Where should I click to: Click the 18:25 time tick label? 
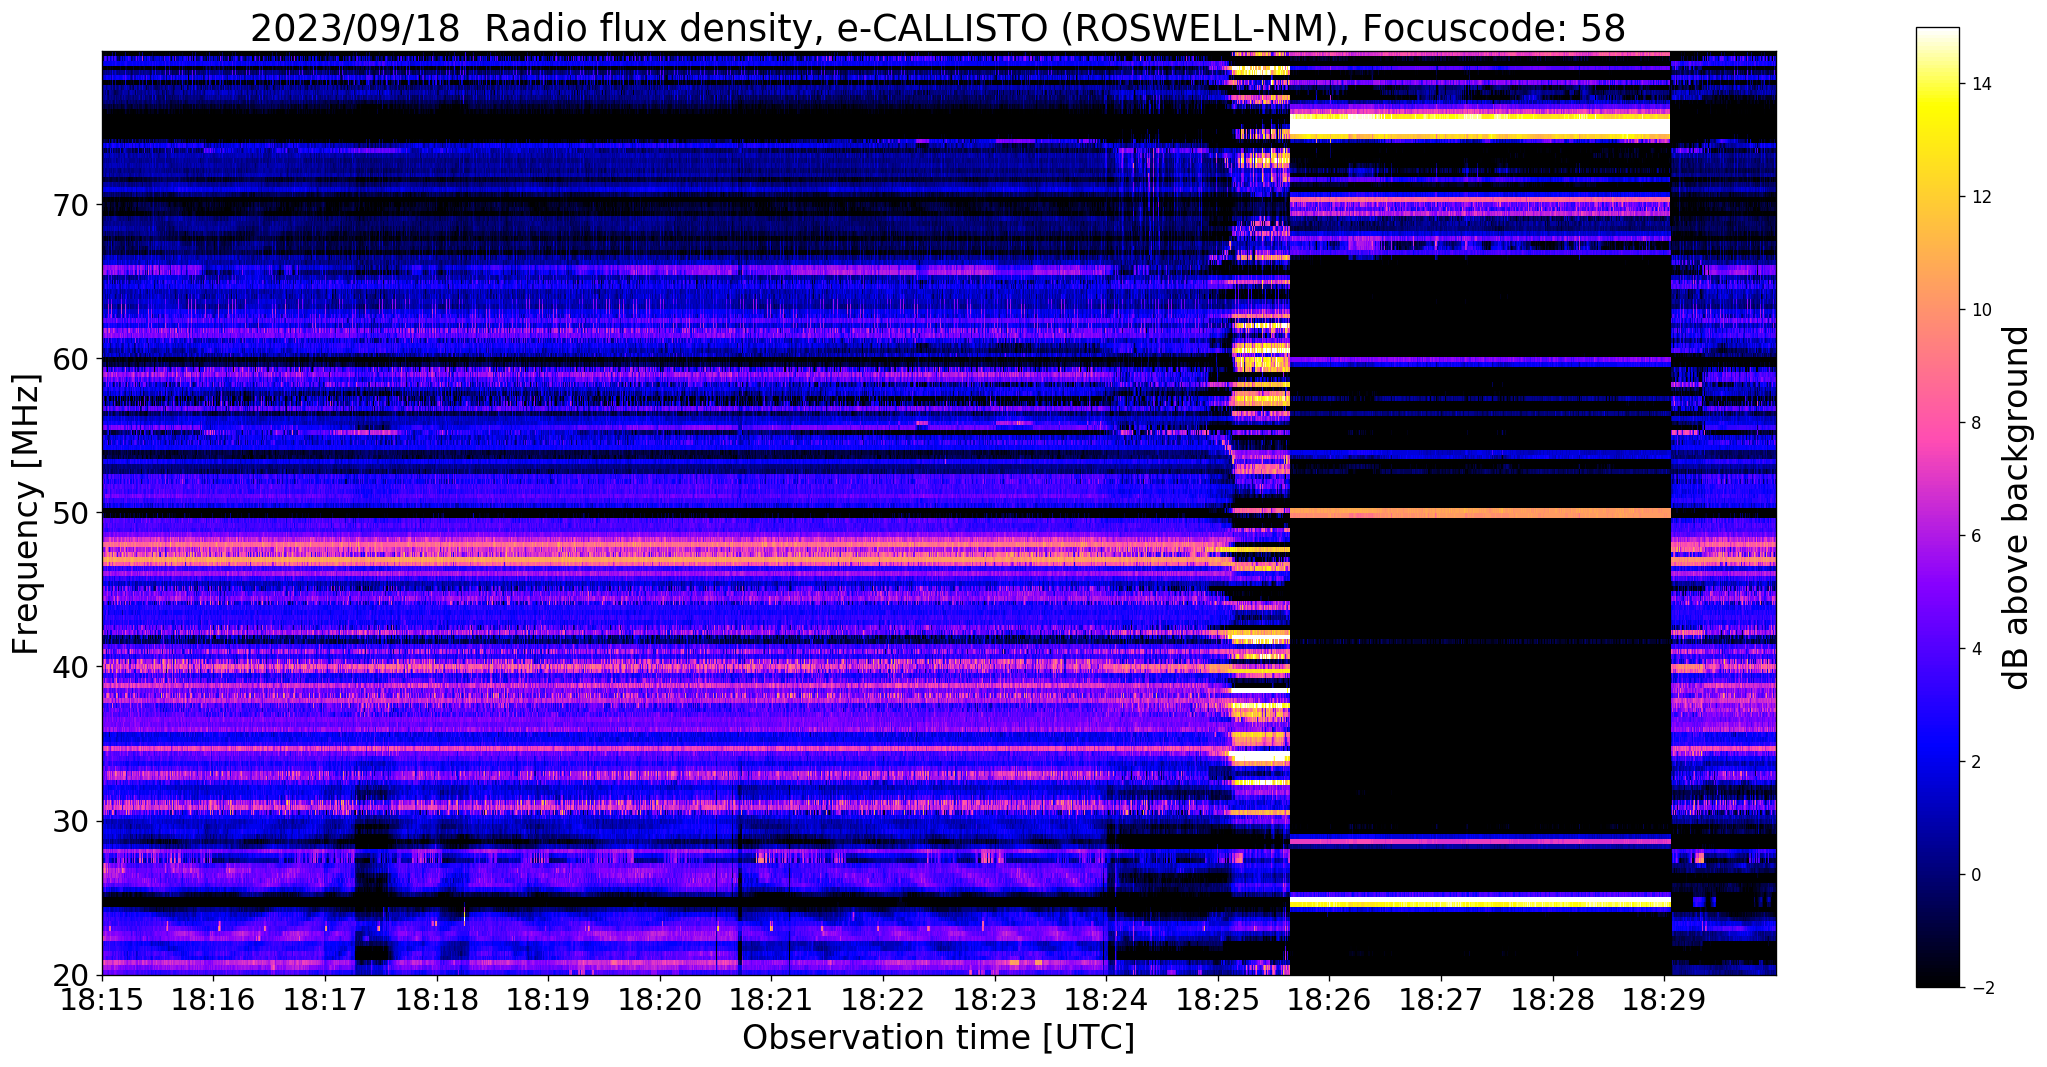(1218, 1000)
